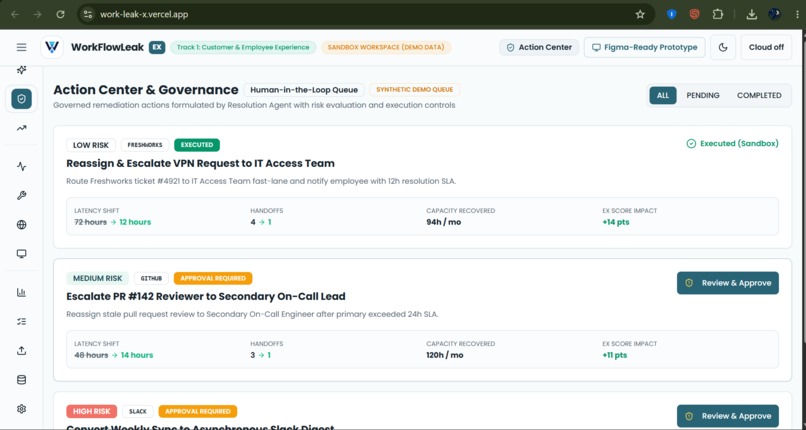
Task: Open the browser profile avatar
Action: [774, 14]
